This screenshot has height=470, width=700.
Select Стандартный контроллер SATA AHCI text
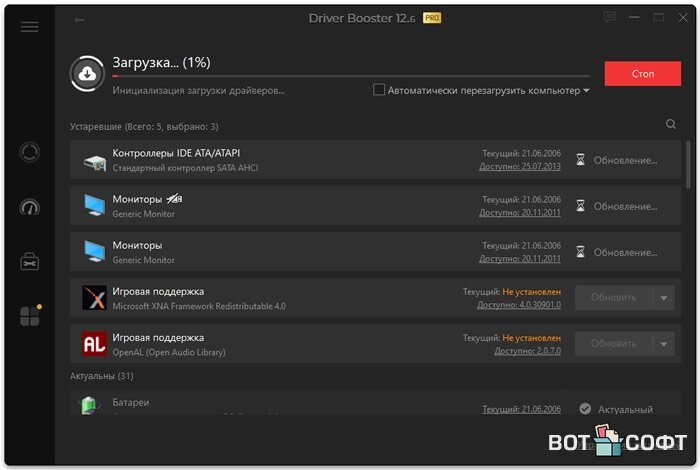point(185,168)
